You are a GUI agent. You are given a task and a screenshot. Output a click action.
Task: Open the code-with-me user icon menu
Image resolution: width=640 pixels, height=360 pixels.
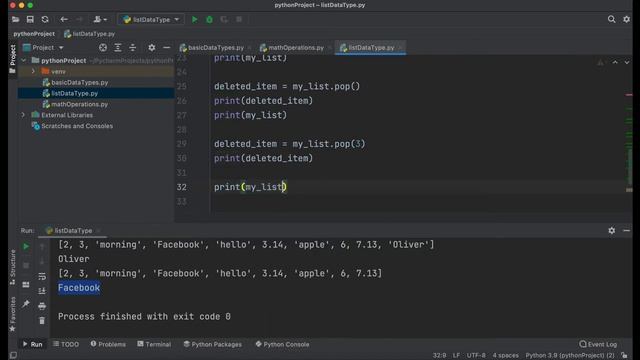pyautogui.click(x=100, y=19)
